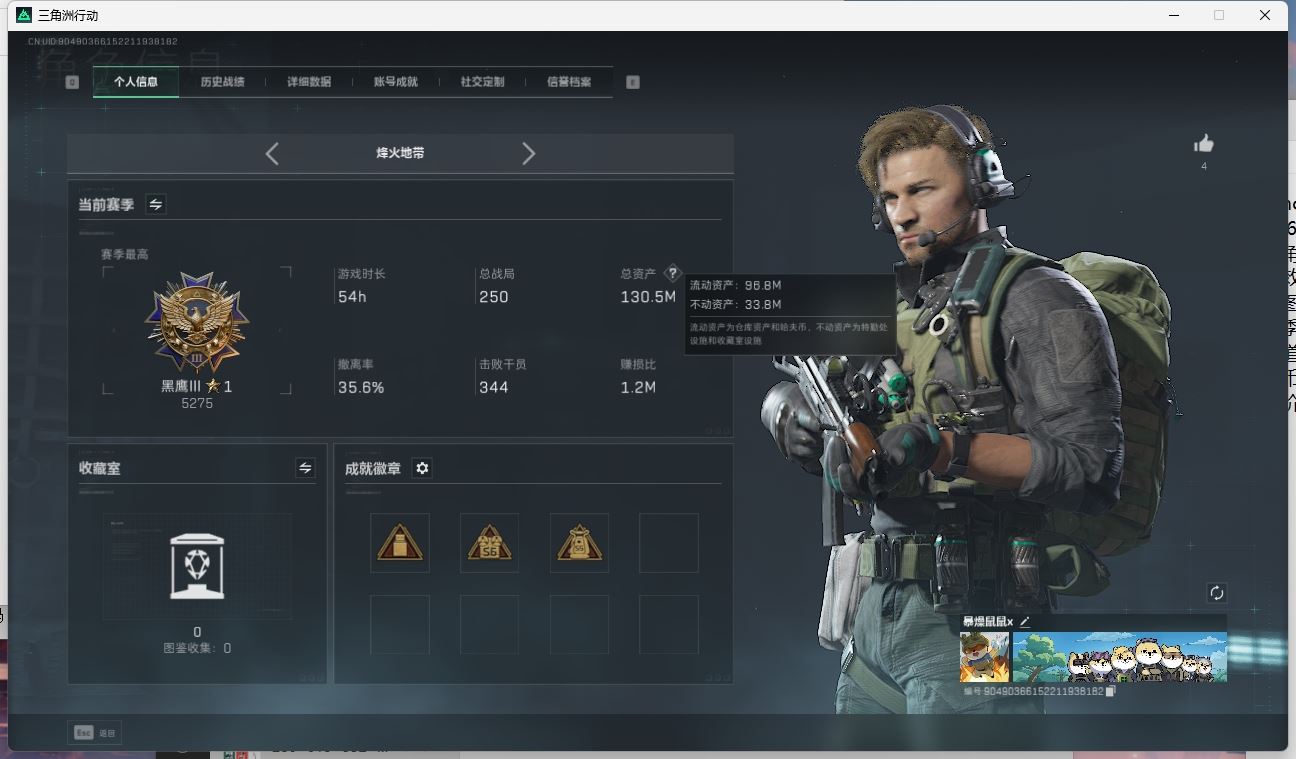Click the hamster squad banner image
This screenshot has width=1296, height=759.
(1119, 657)
